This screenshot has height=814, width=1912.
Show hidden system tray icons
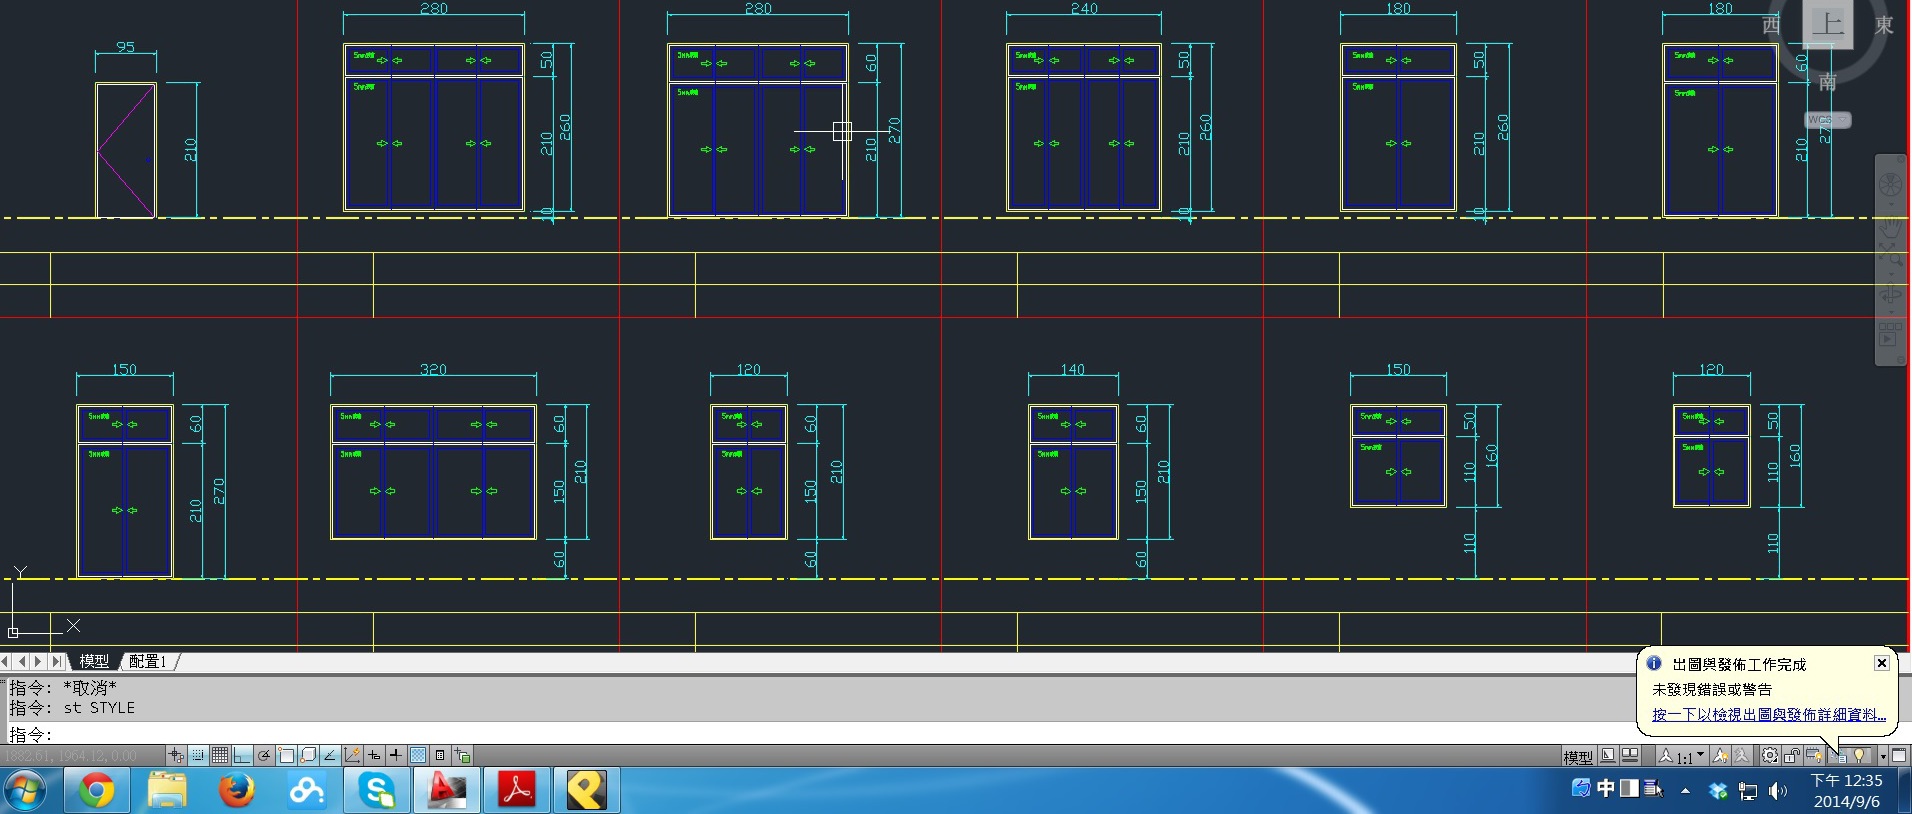(1686, 791)
